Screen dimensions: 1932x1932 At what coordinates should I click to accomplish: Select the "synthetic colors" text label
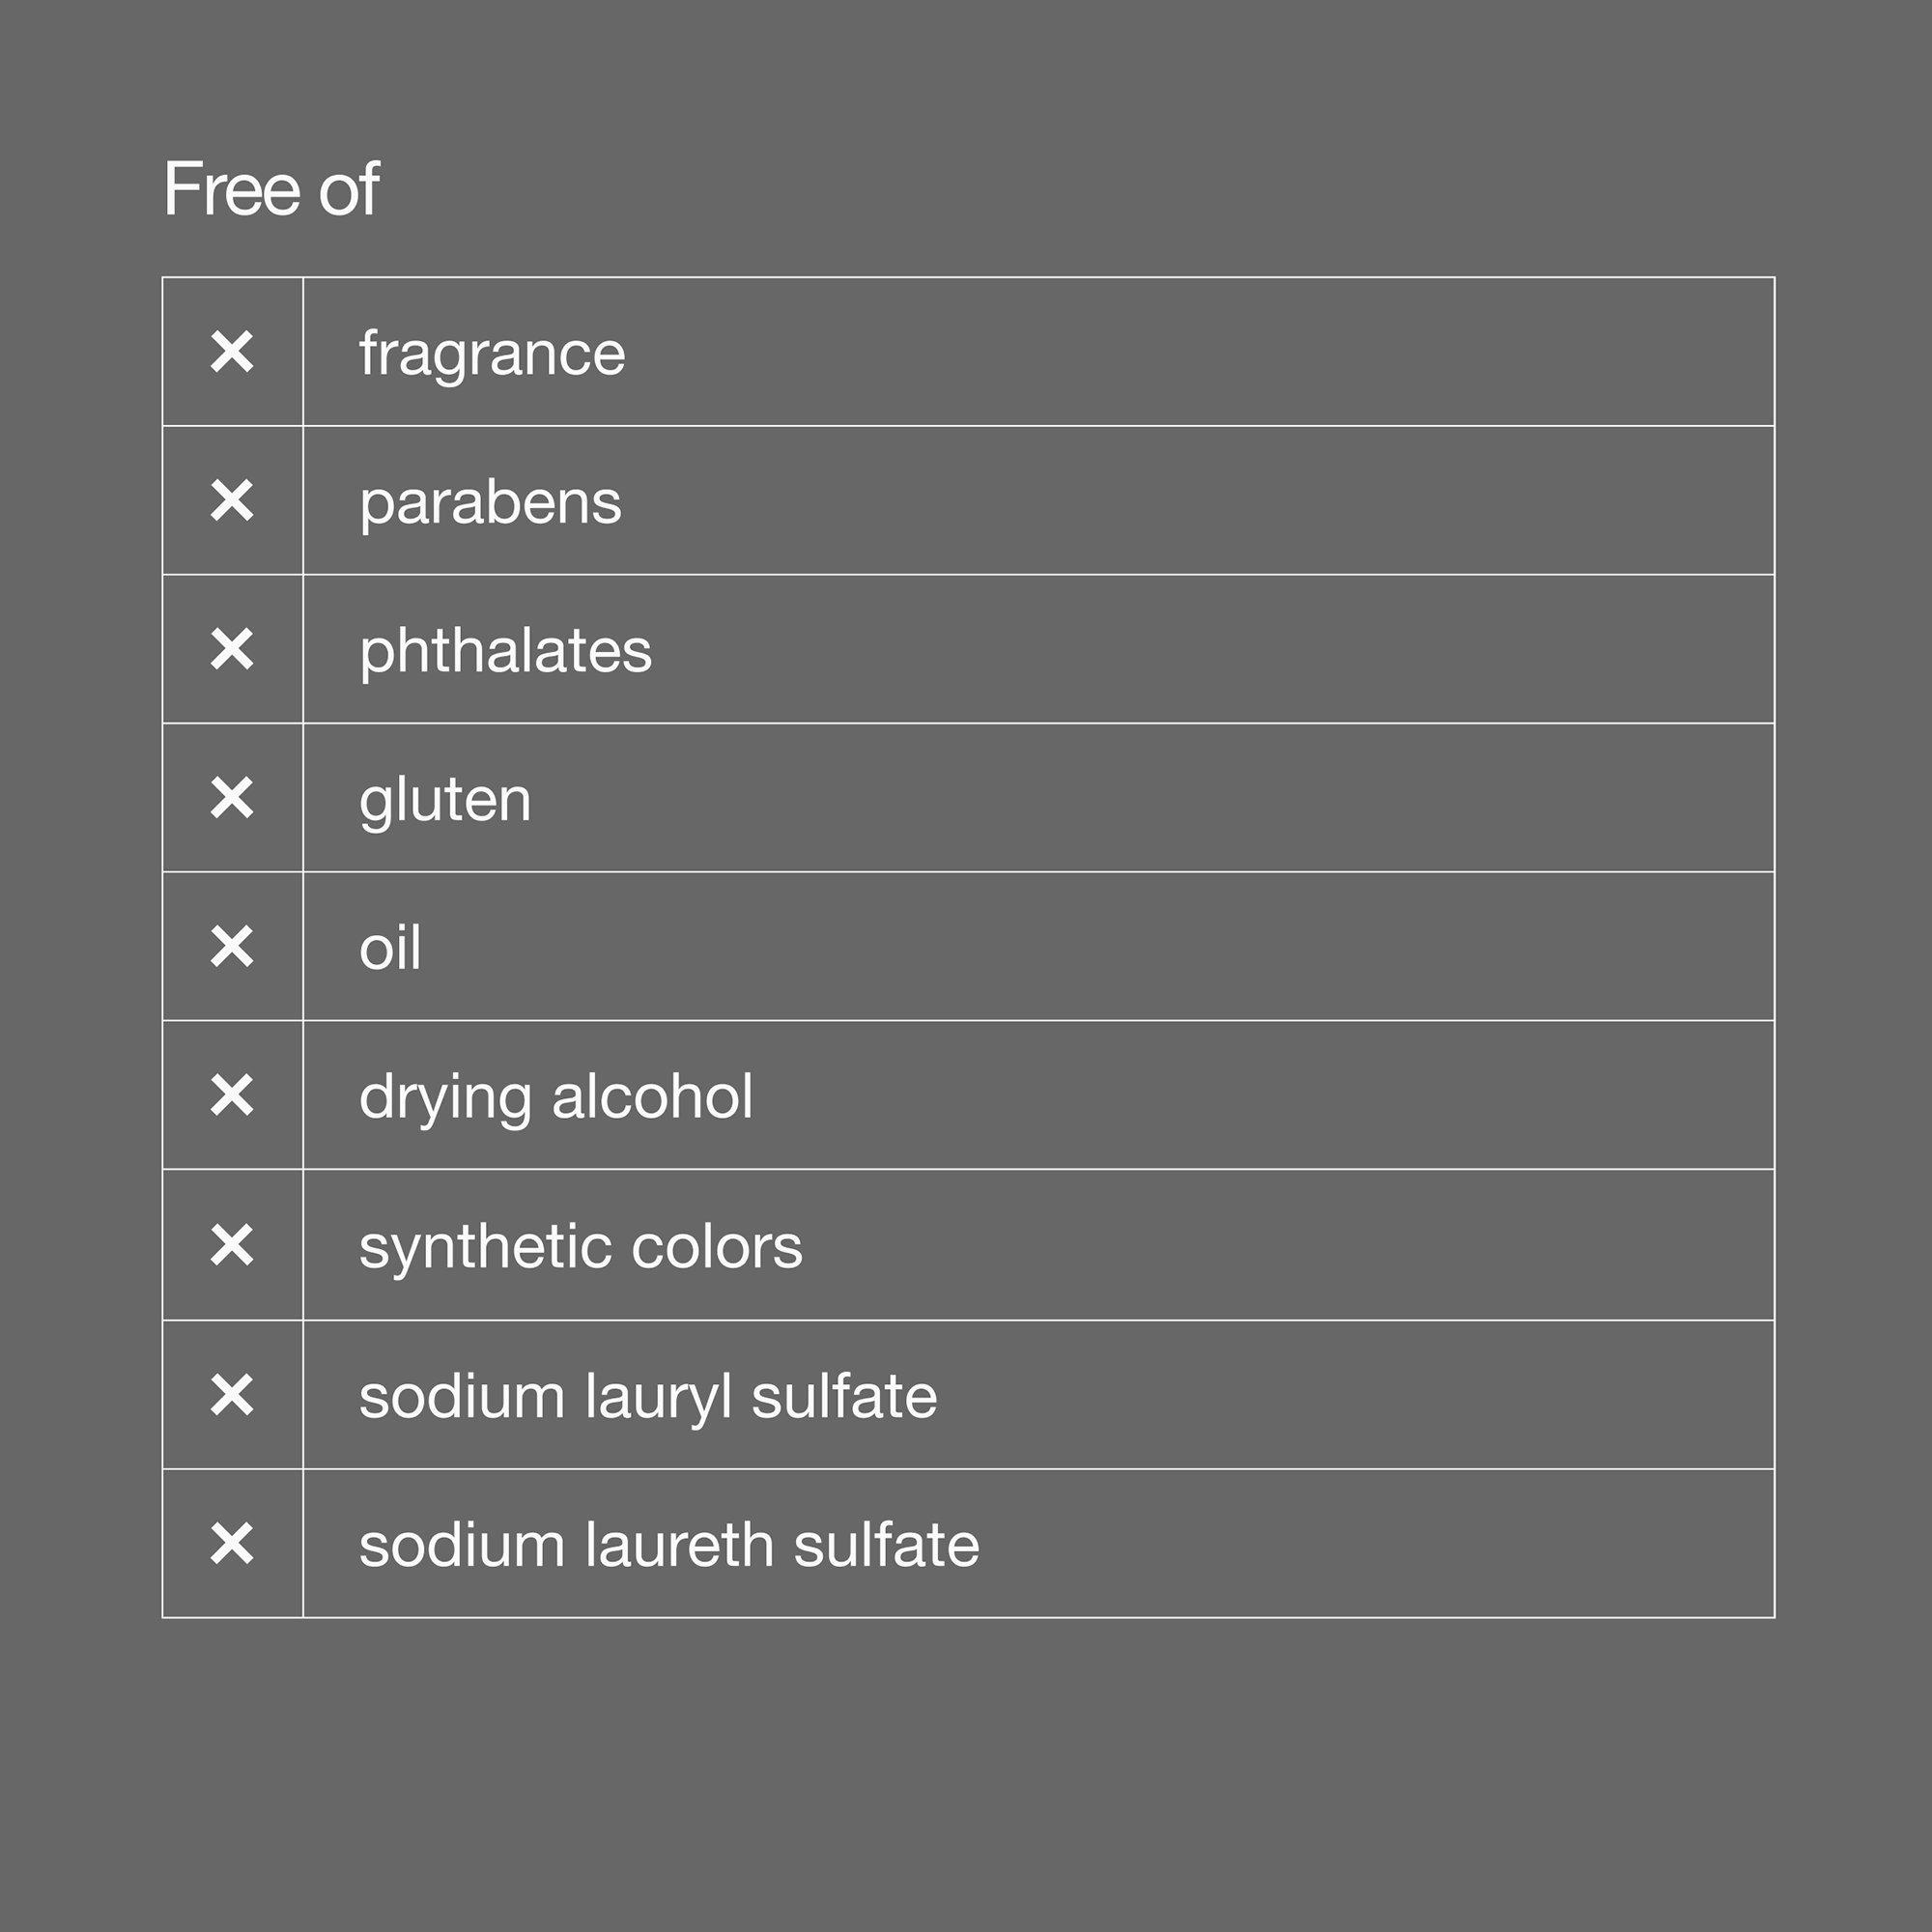(x=580, y=1247)
